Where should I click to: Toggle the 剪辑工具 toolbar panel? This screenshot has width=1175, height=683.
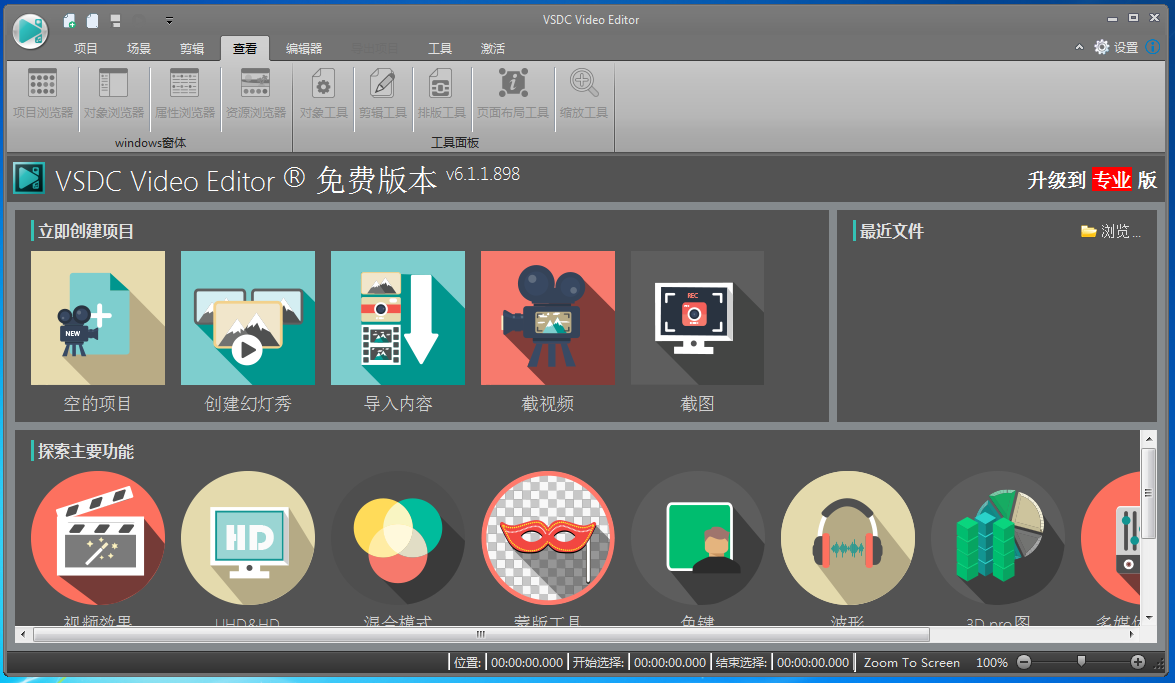(x=382, y=94)
